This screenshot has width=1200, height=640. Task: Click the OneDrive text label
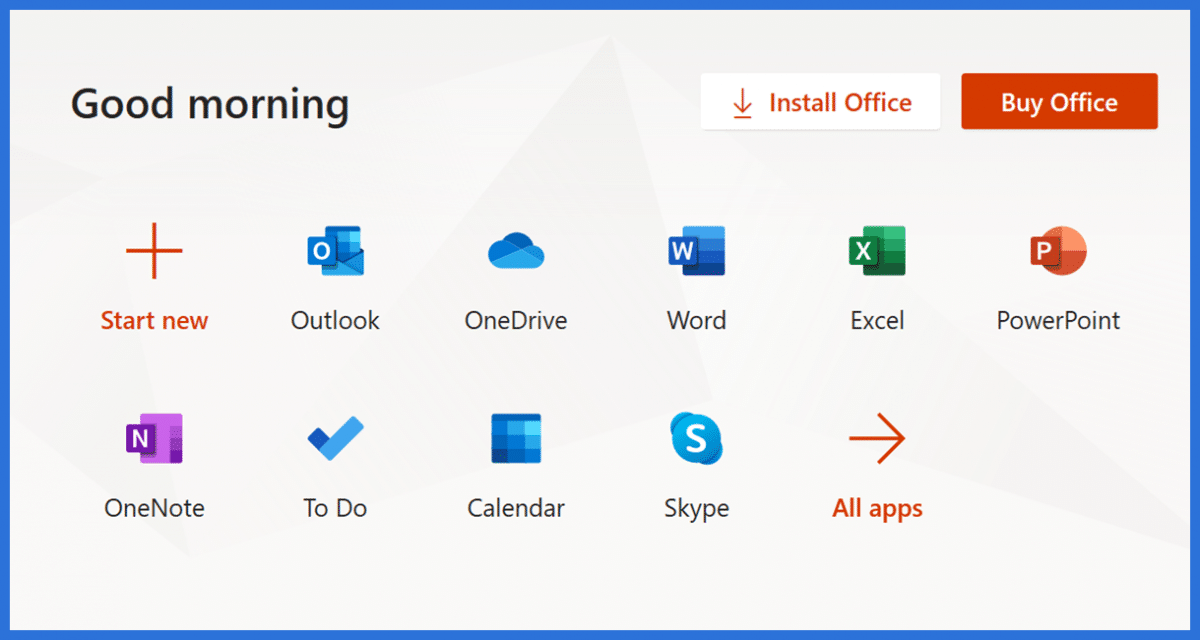[516, 321]
